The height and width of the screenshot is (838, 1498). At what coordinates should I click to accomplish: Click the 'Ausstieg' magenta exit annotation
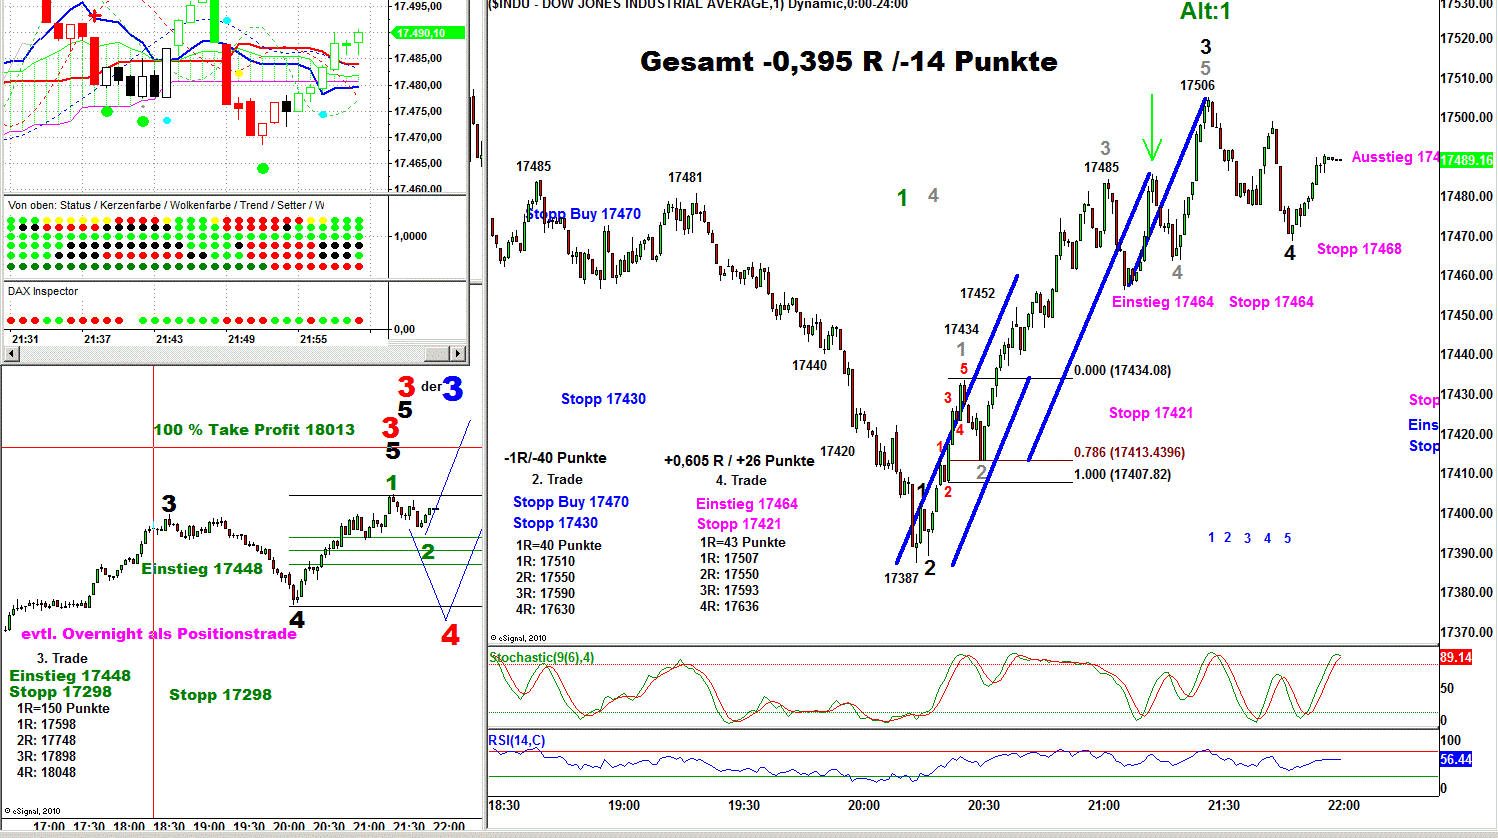[1394, 157]
